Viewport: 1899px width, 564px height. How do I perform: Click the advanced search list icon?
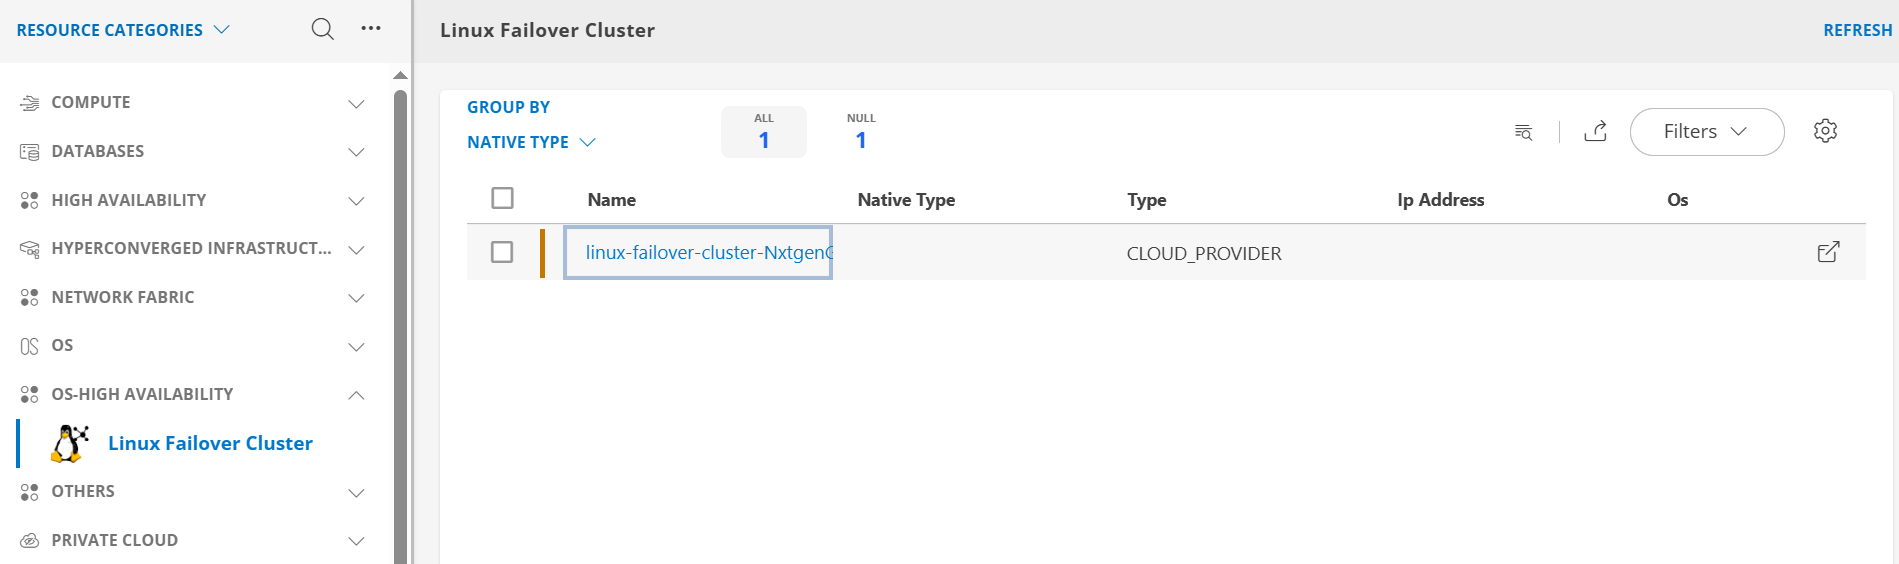click(x=1523, y=132)
